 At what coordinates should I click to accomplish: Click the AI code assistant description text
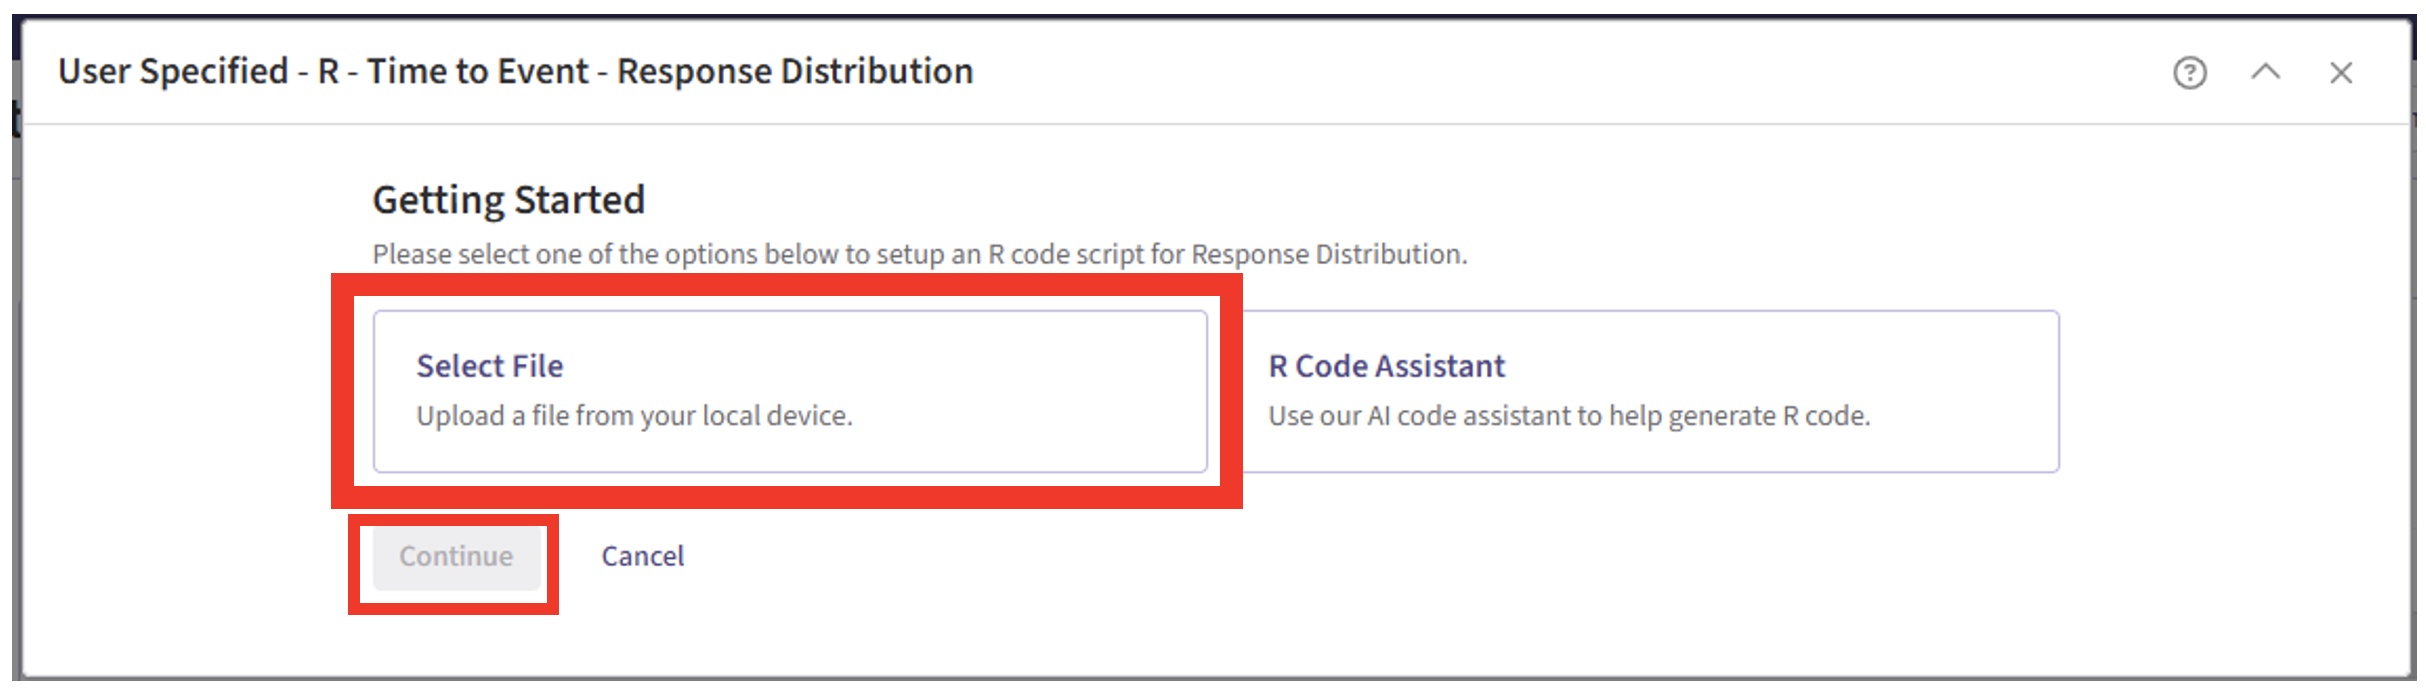[1568, 416]
